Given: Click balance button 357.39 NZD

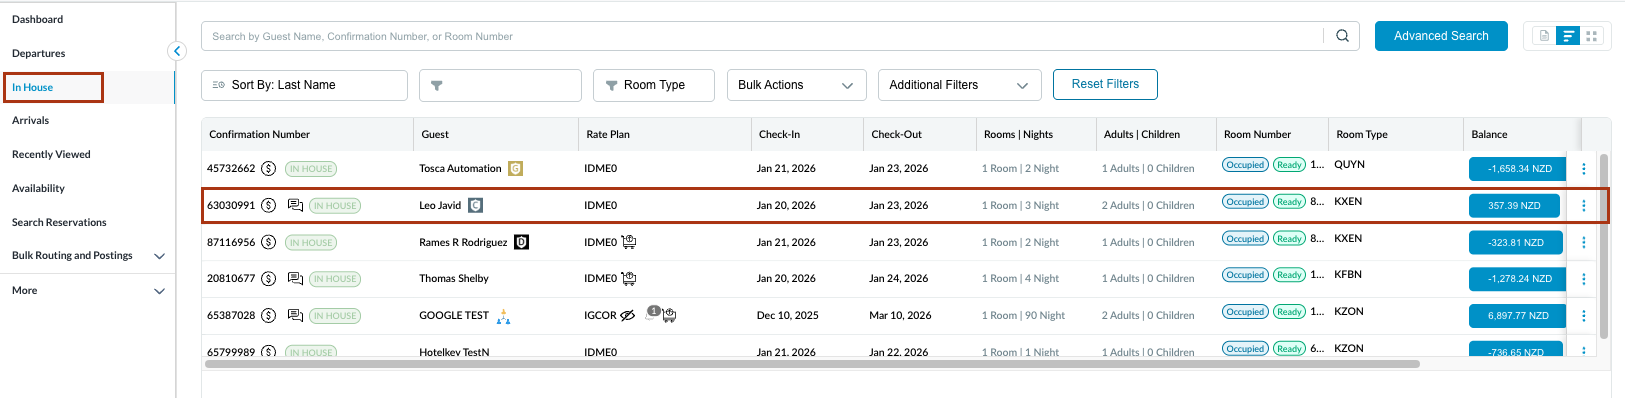Looking at the screenshot, I should tap(1514, 206).
